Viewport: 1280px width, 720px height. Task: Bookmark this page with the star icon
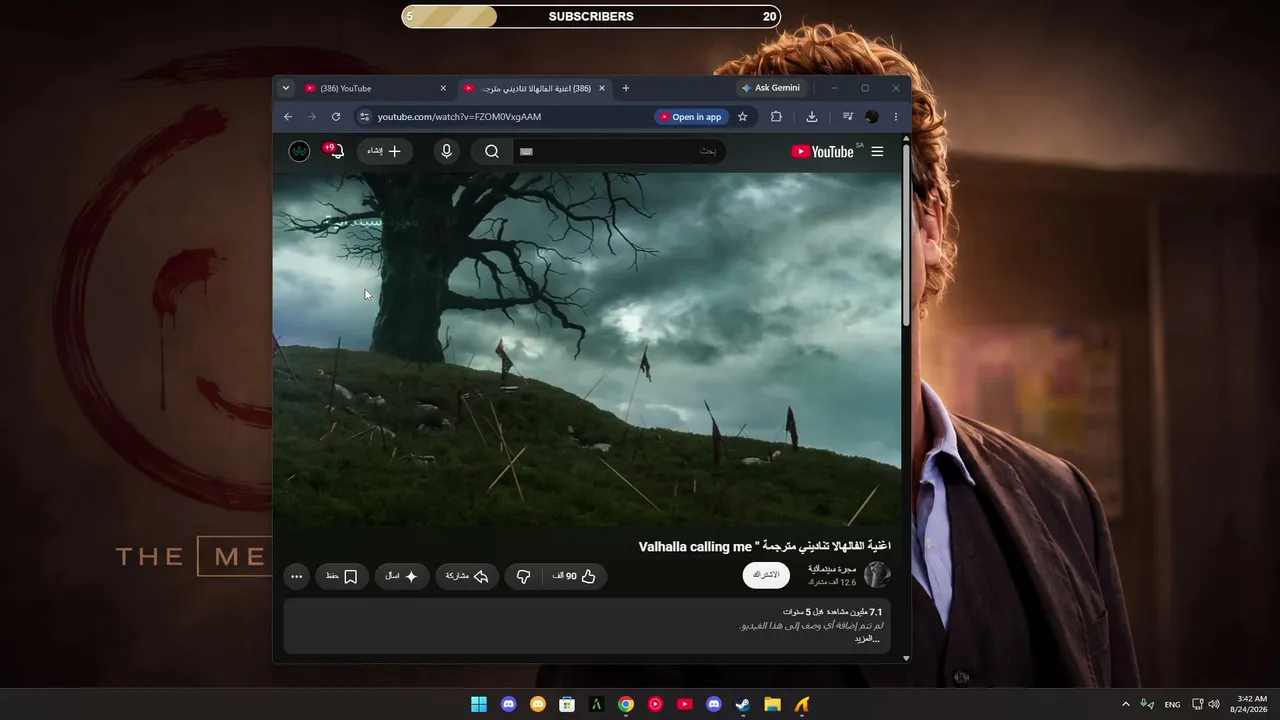[x=742, y=117]
